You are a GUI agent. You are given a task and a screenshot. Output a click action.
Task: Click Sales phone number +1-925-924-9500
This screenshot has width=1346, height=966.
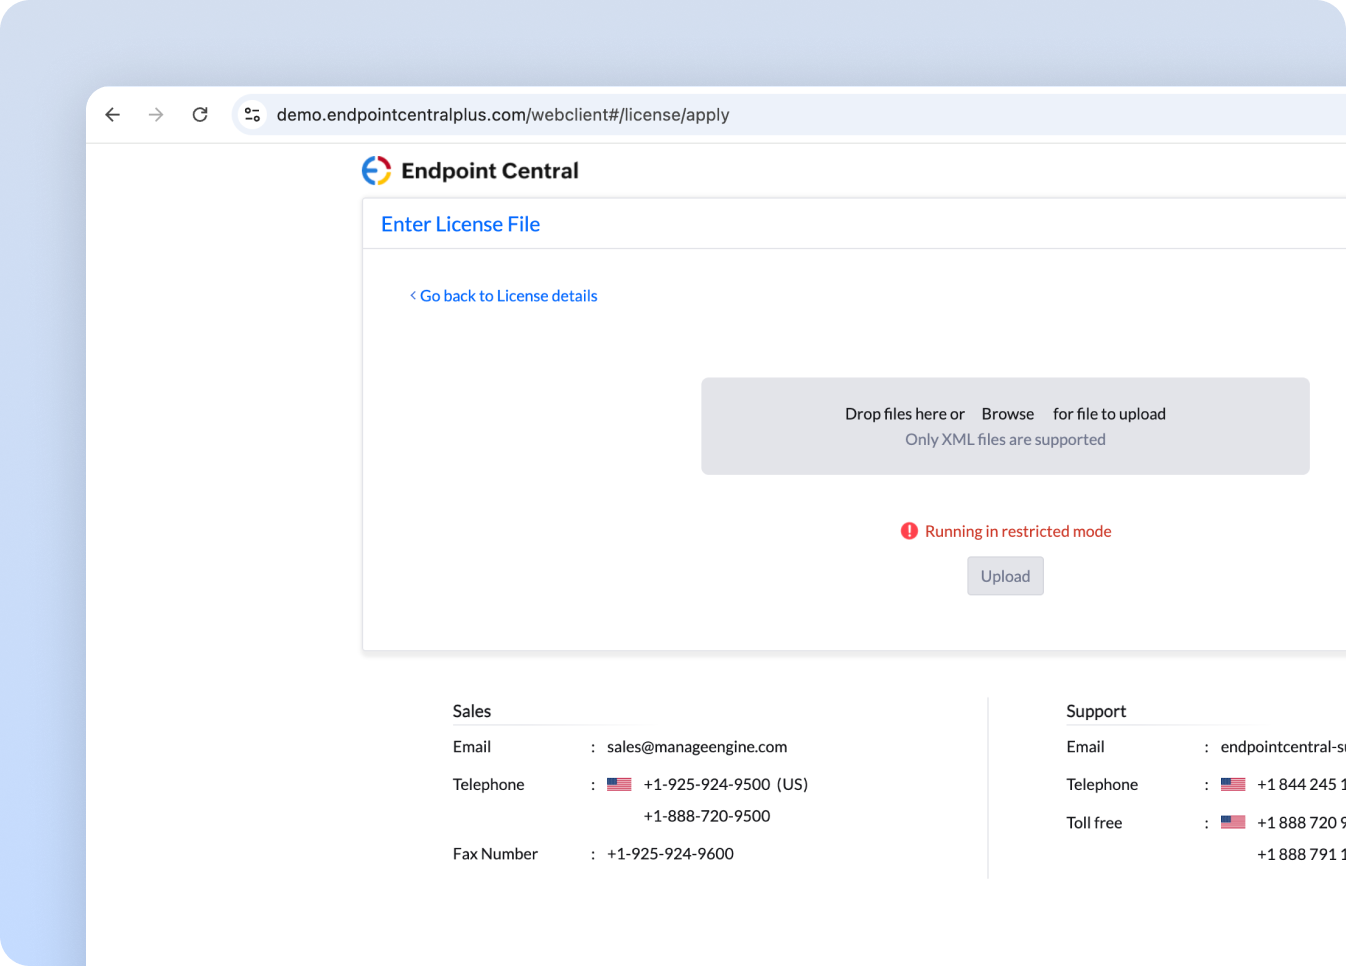[707, 785]
